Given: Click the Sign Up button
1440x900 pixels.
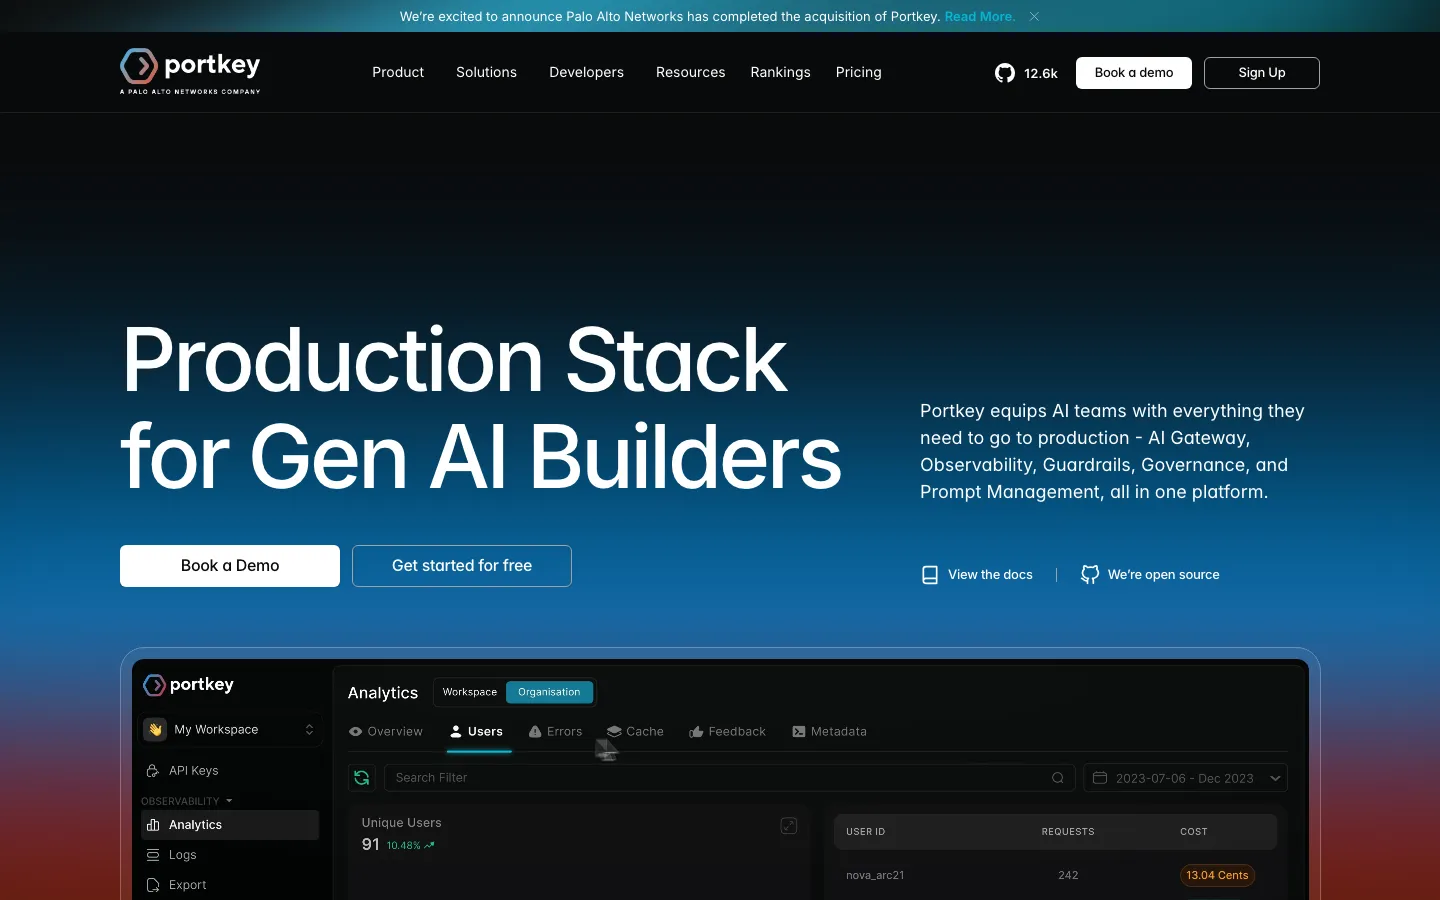Looking at the screenshot, I should (x=1262, y=73).
